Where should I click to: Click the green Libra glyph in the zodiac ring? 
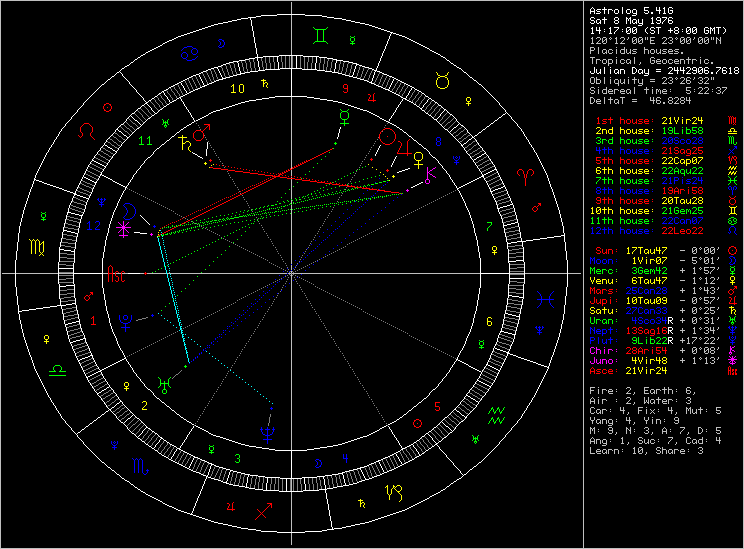pyautogui.click(x=57, y=371)
